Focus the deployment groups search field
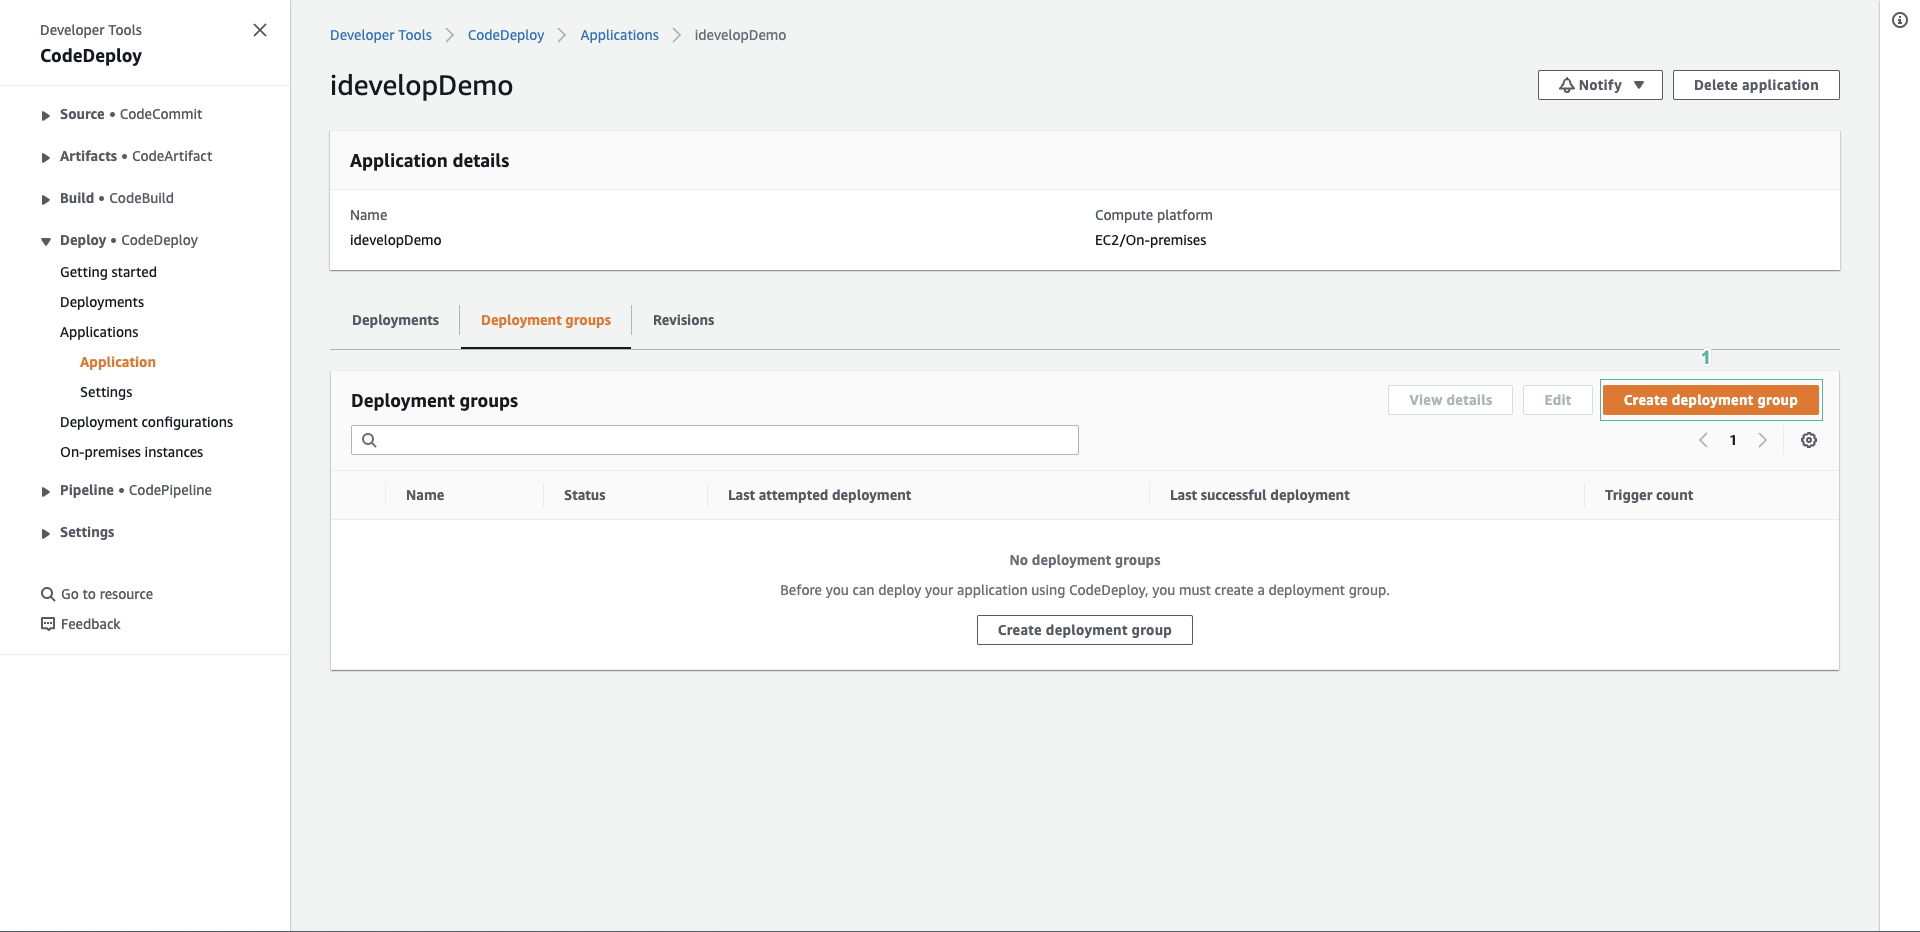This screenshot has width=1920, height=932. click(x=715, y=440)
